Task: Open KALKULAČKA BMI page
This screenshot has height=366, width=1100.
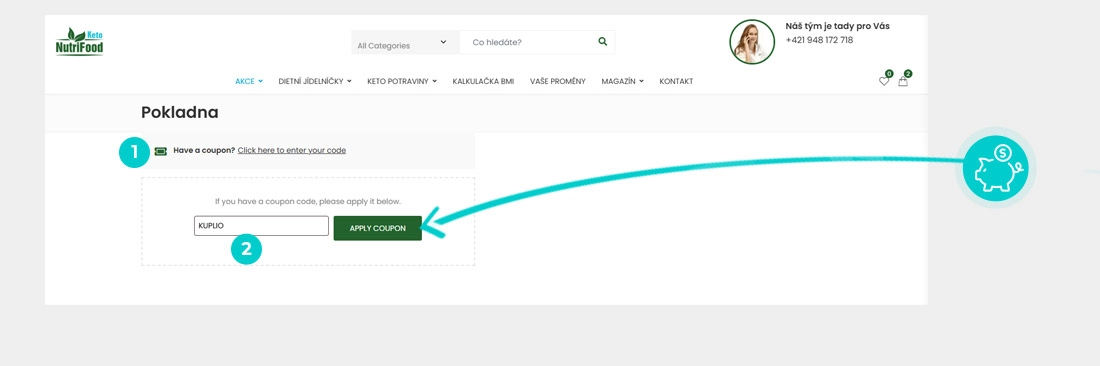Action: tap(483, 81)
